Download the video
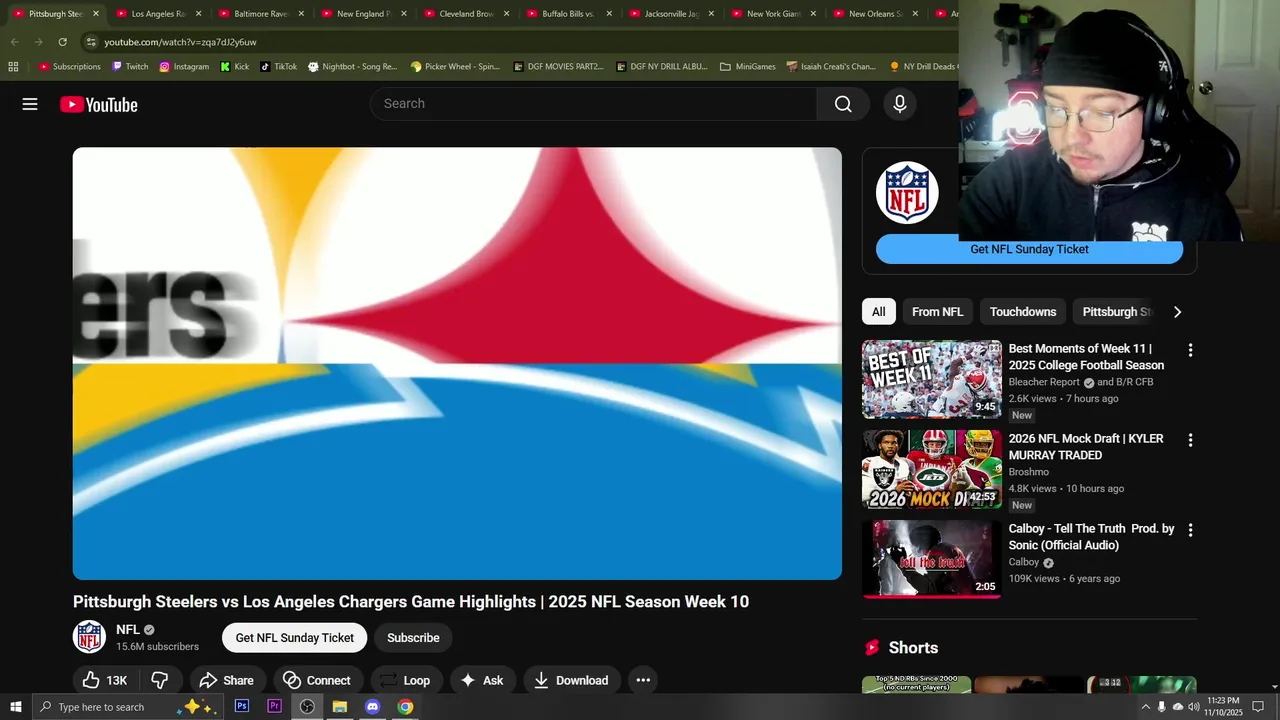 (x=571, y=680)
